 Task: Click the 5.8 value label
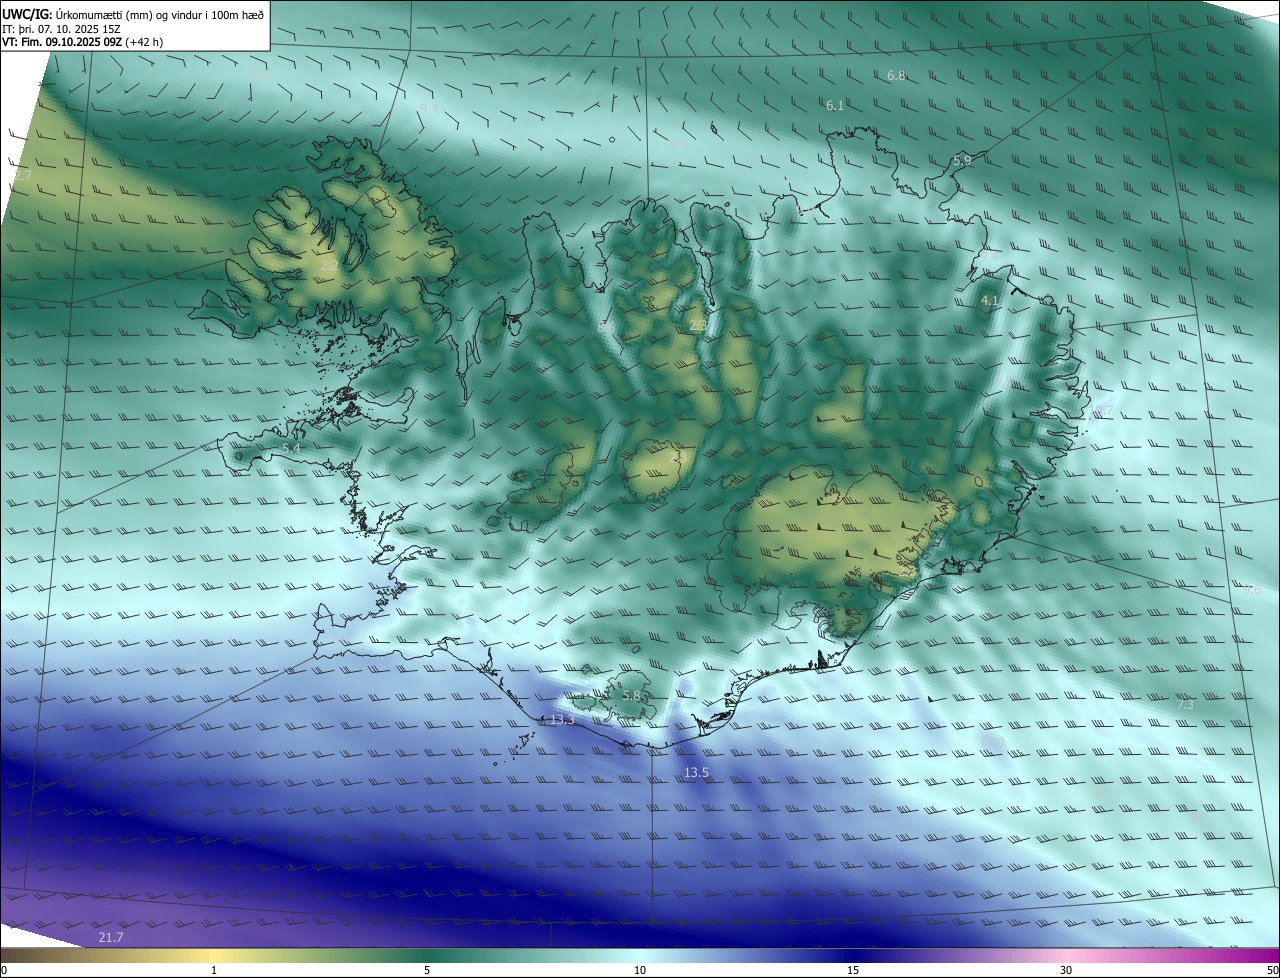(631, 696)
